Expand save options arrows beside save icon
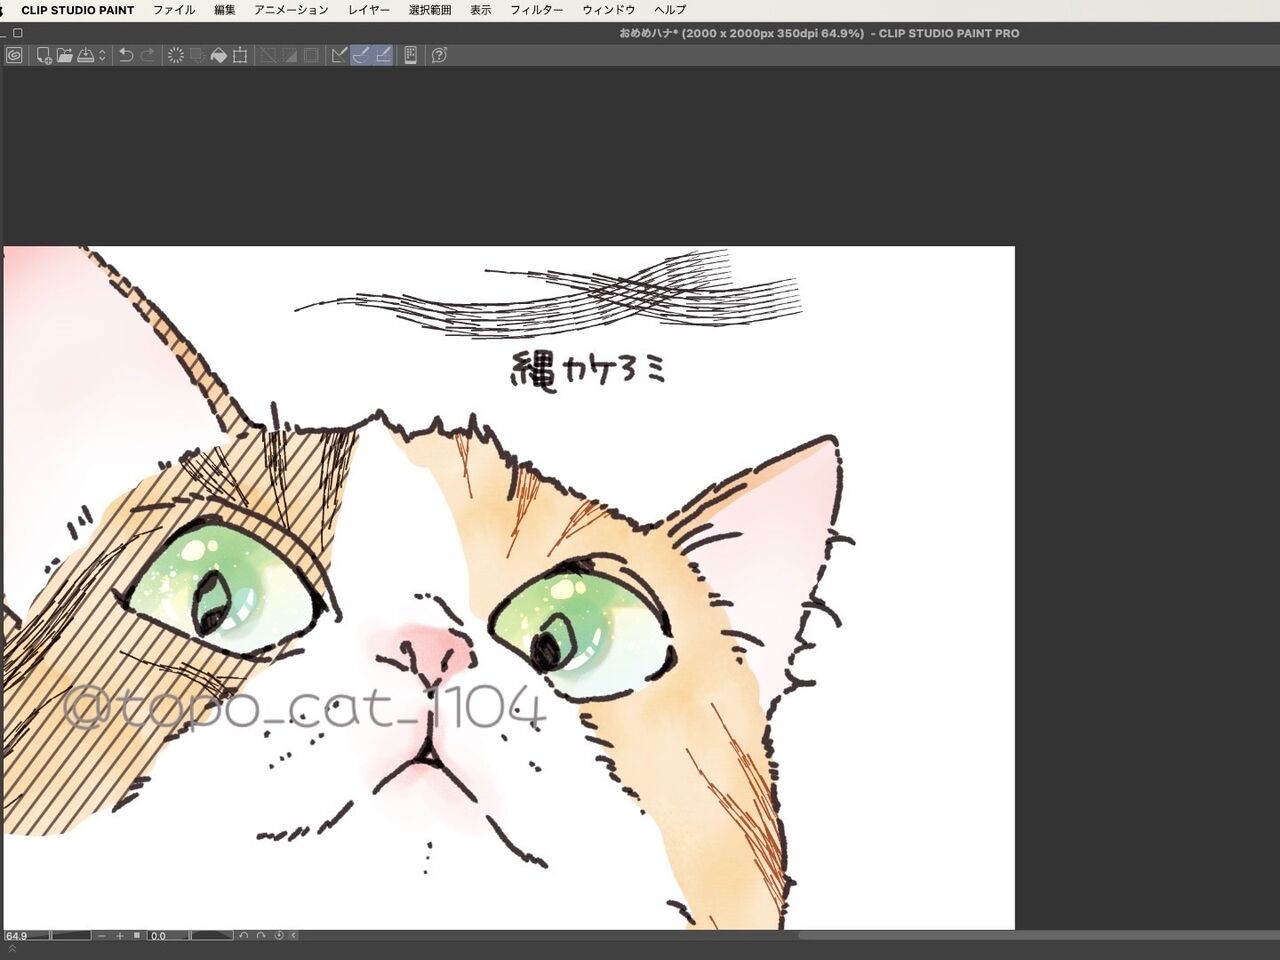The image size is (1280, 960). click(x=102, y=55)
